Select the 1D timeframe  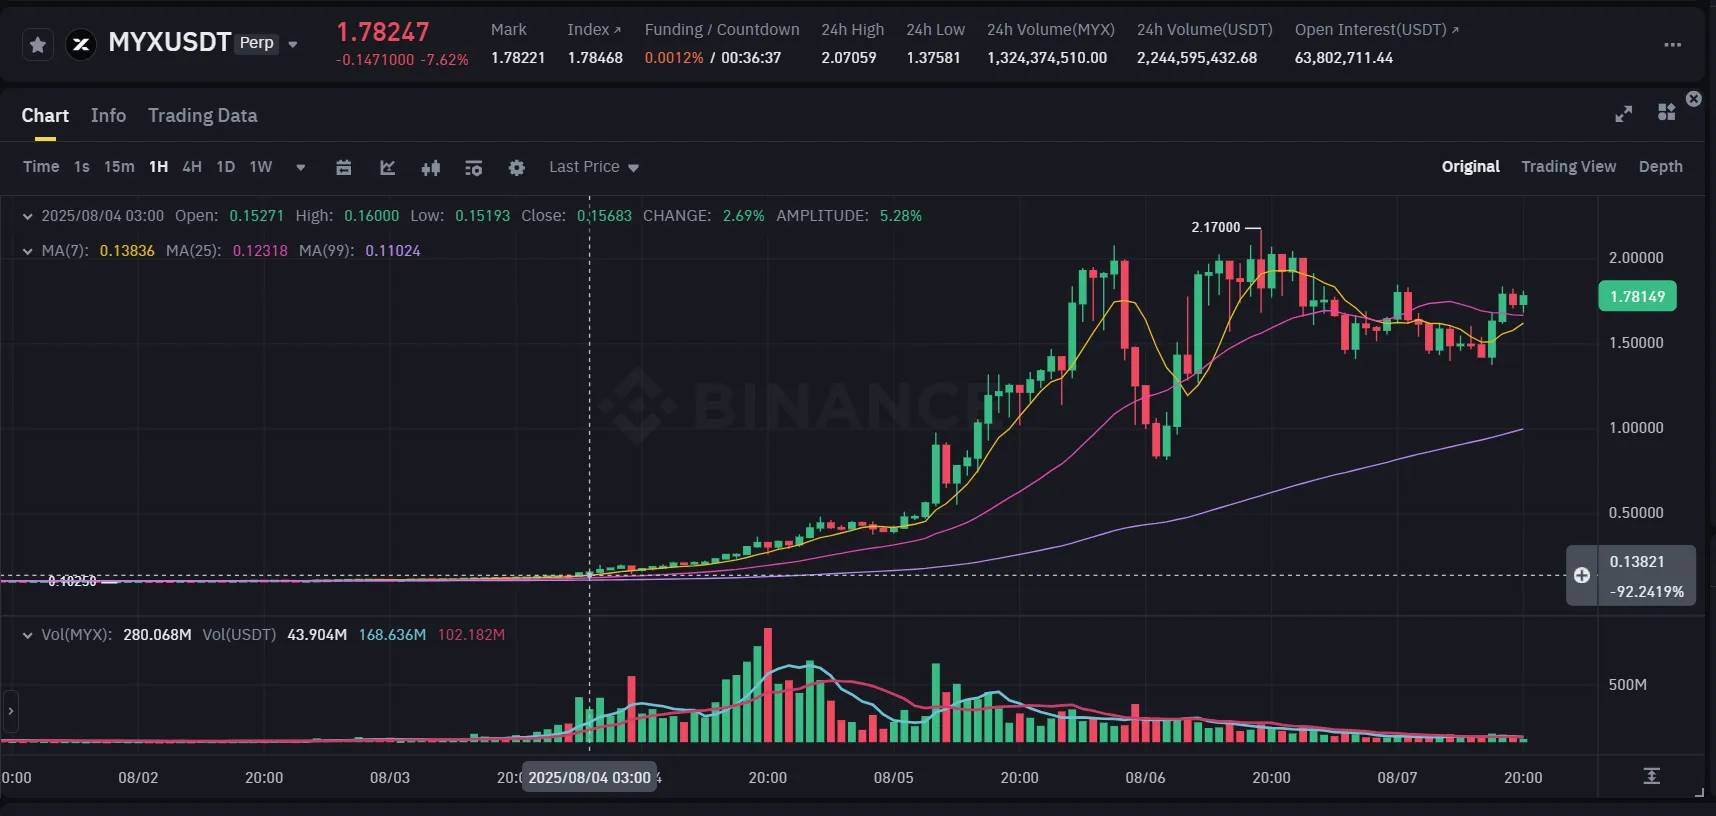point(225,167)
